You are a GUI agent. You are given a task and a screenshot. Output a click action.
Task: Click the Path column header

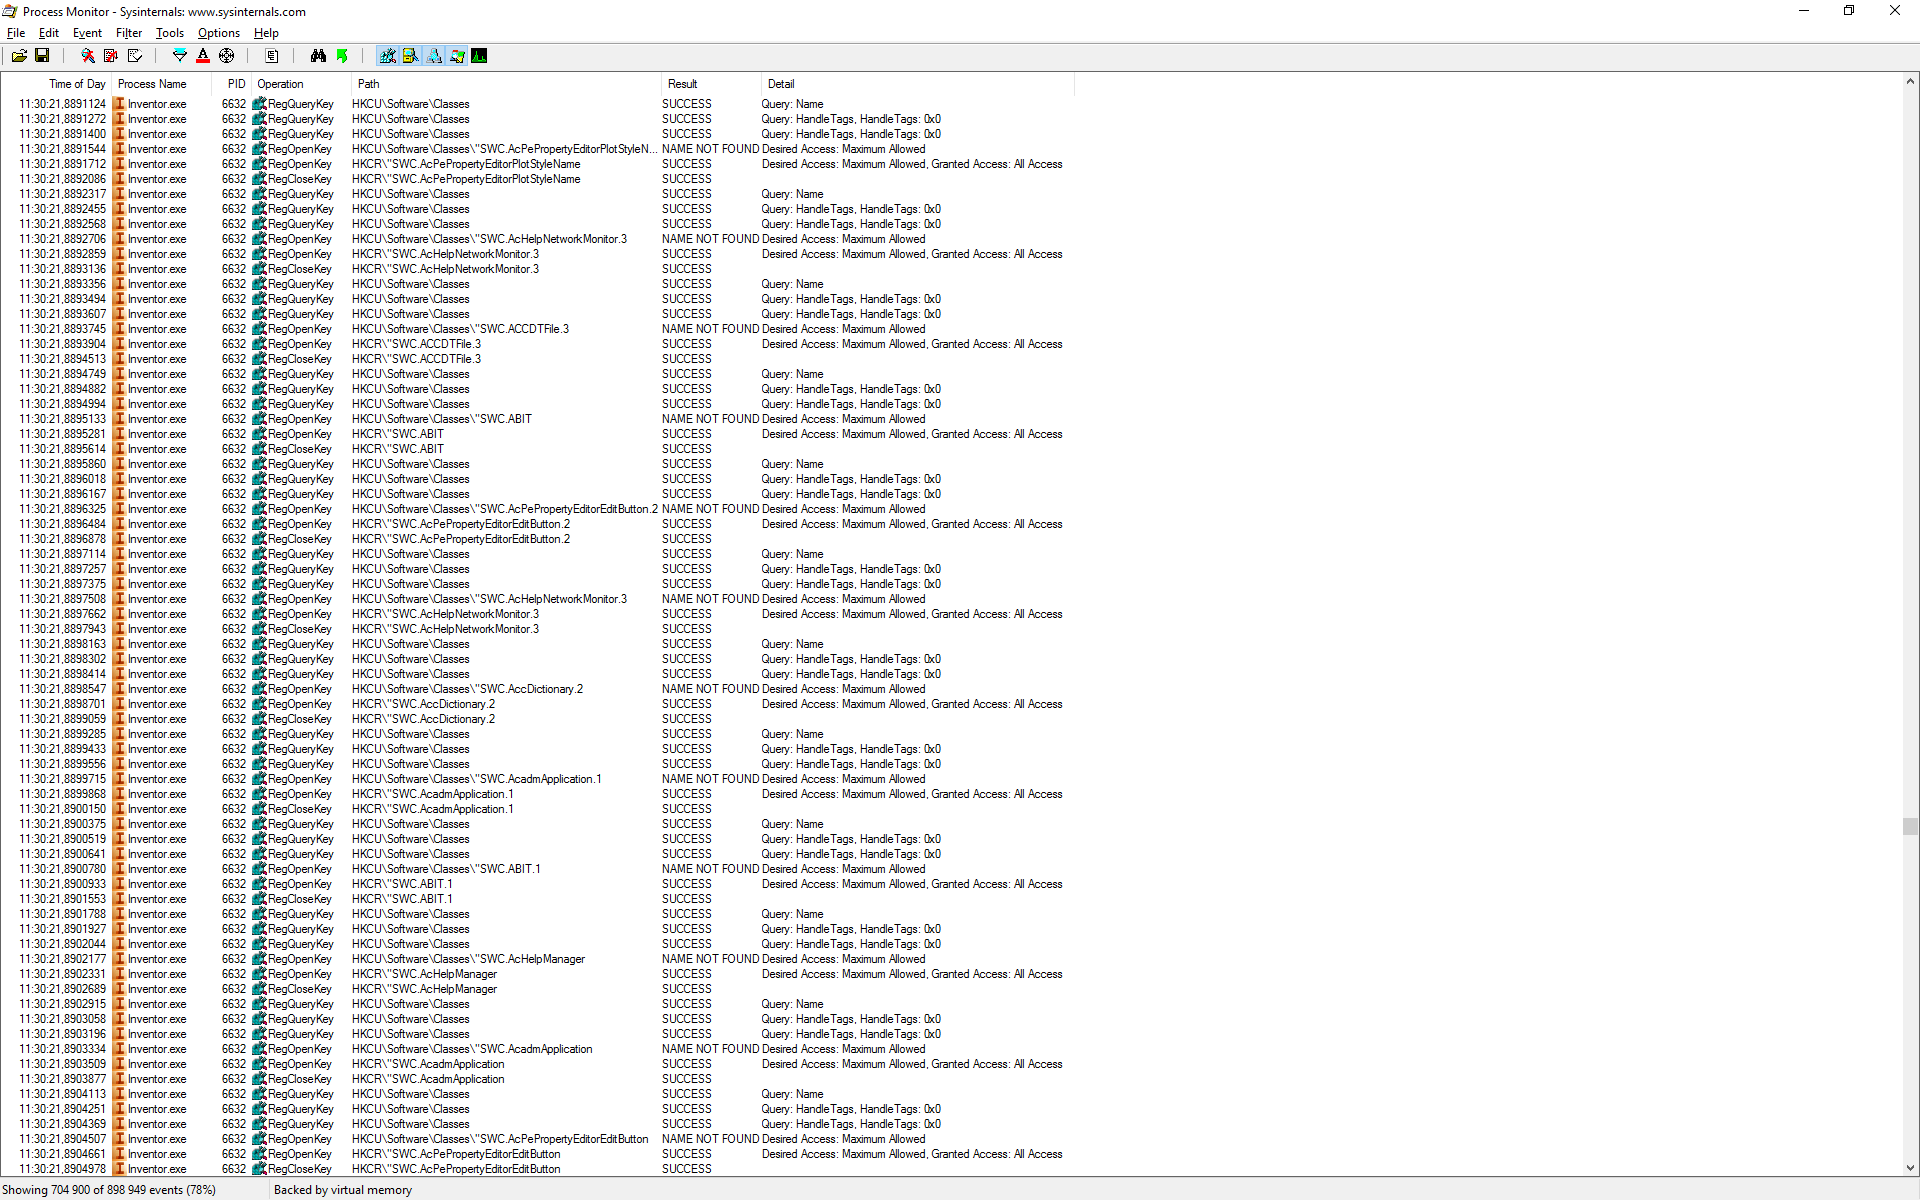pyautogui.click(x=506, y=84)
